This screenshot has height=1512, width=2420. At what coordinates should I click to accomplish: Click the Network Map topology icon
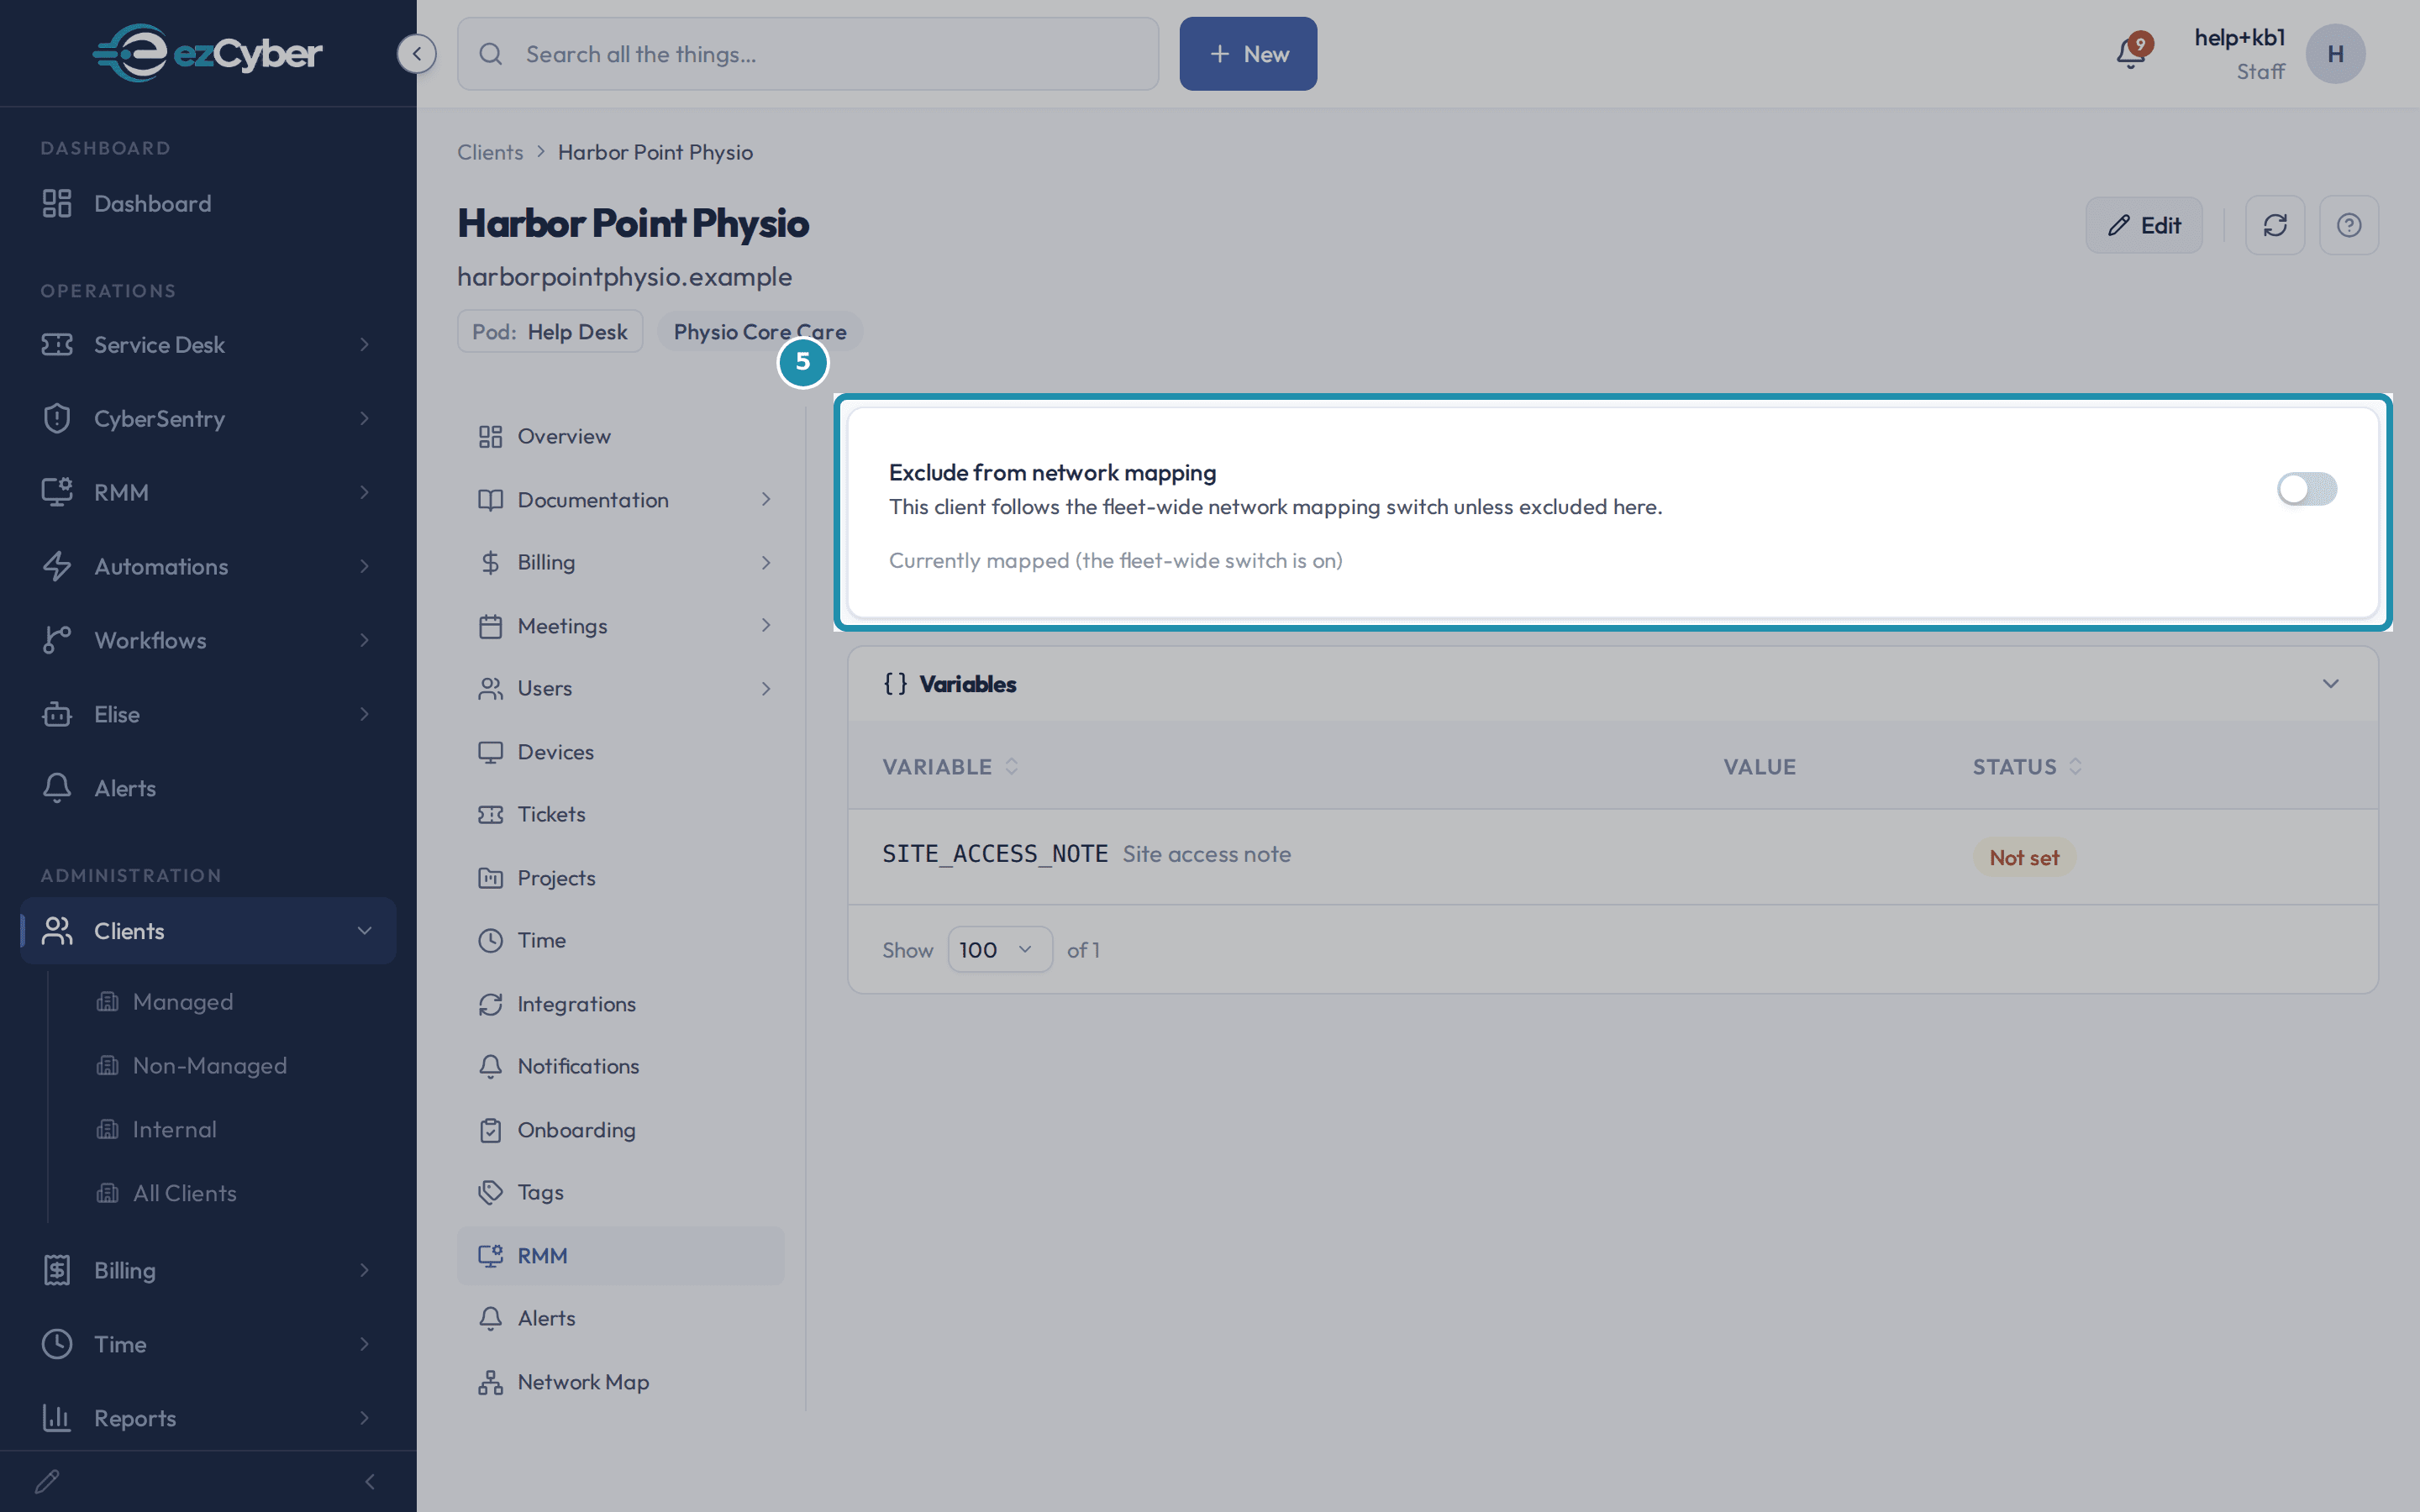tap(490, 1382)
